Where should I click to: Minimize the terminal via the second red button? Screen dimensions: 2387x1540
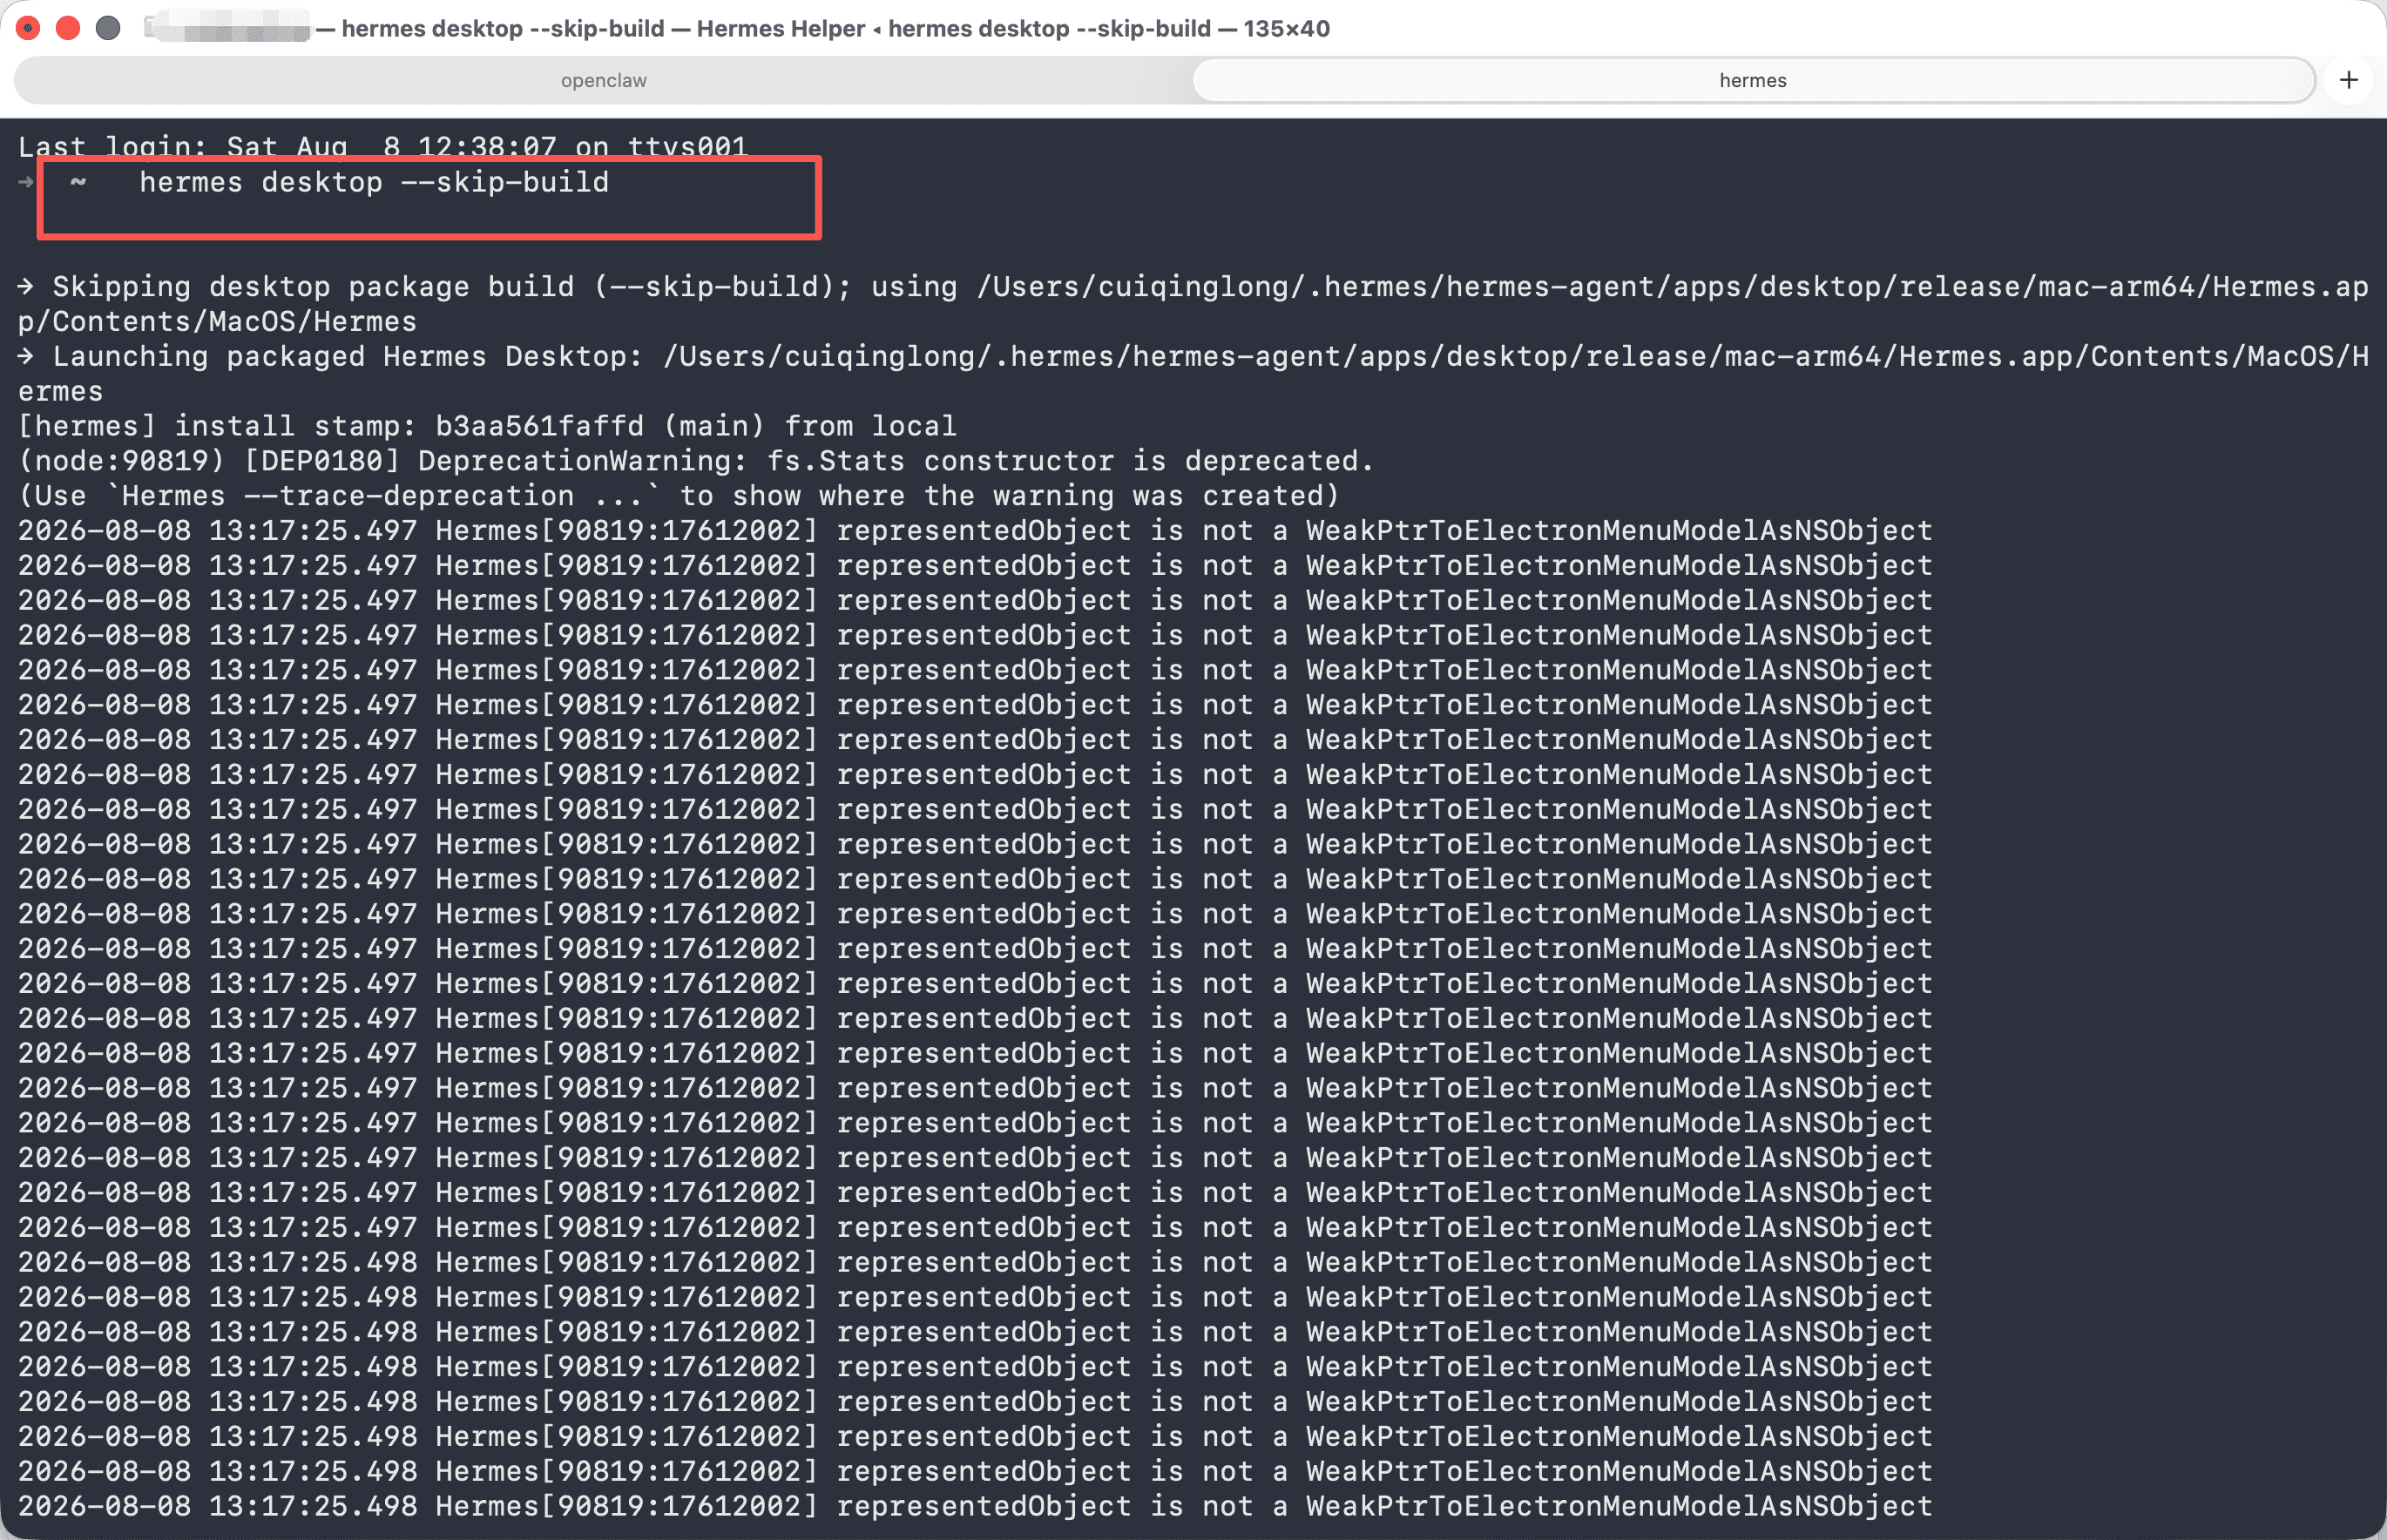pos(68,28)
